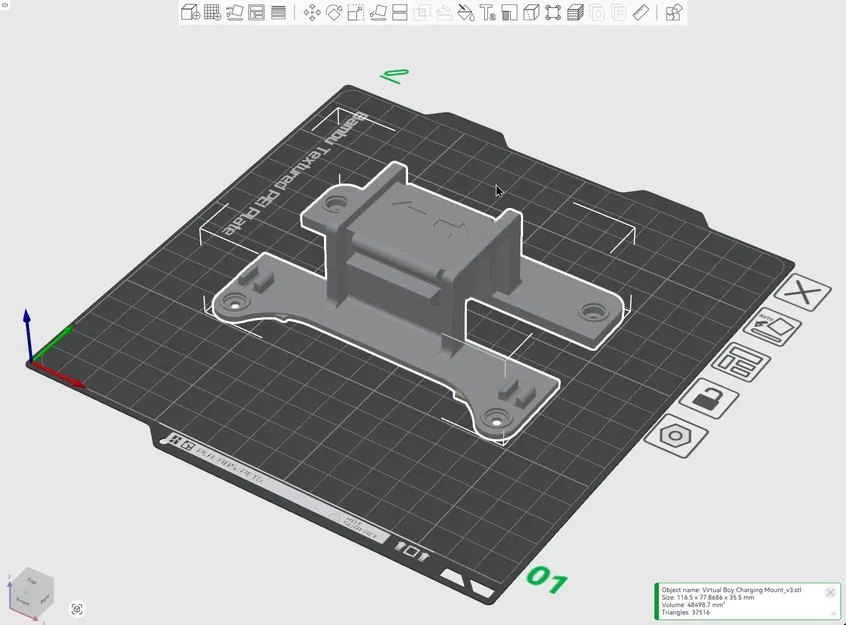The image size is (846, 625).
Task: Click the Add model cube icon
Action: point(190,12)
